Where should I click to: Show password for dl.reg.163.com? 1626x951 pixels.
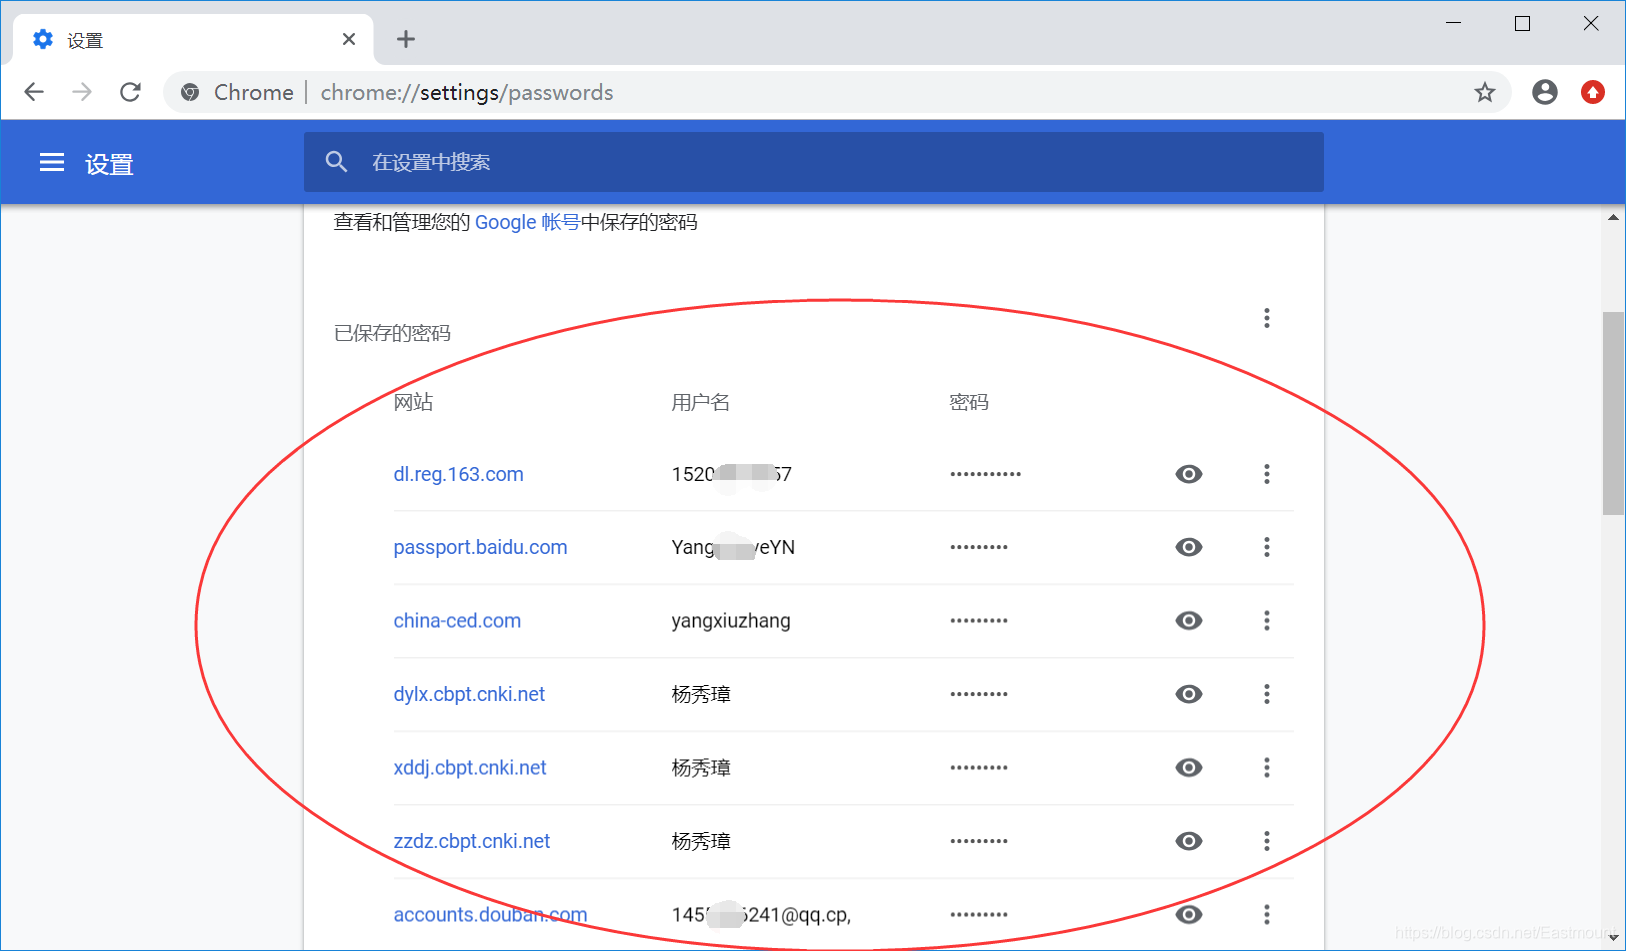click(x=1189, y=474)
